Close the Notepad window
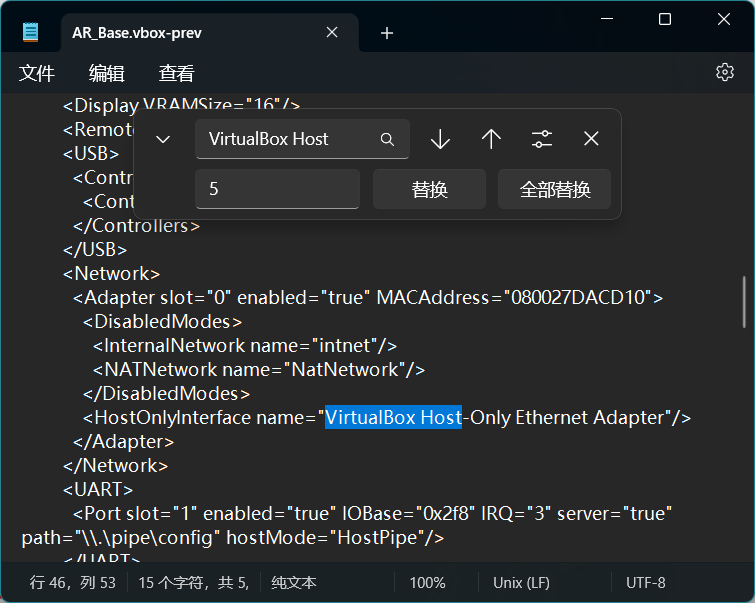The height and width of the screenshot is (603, 755). coord(724,19)
